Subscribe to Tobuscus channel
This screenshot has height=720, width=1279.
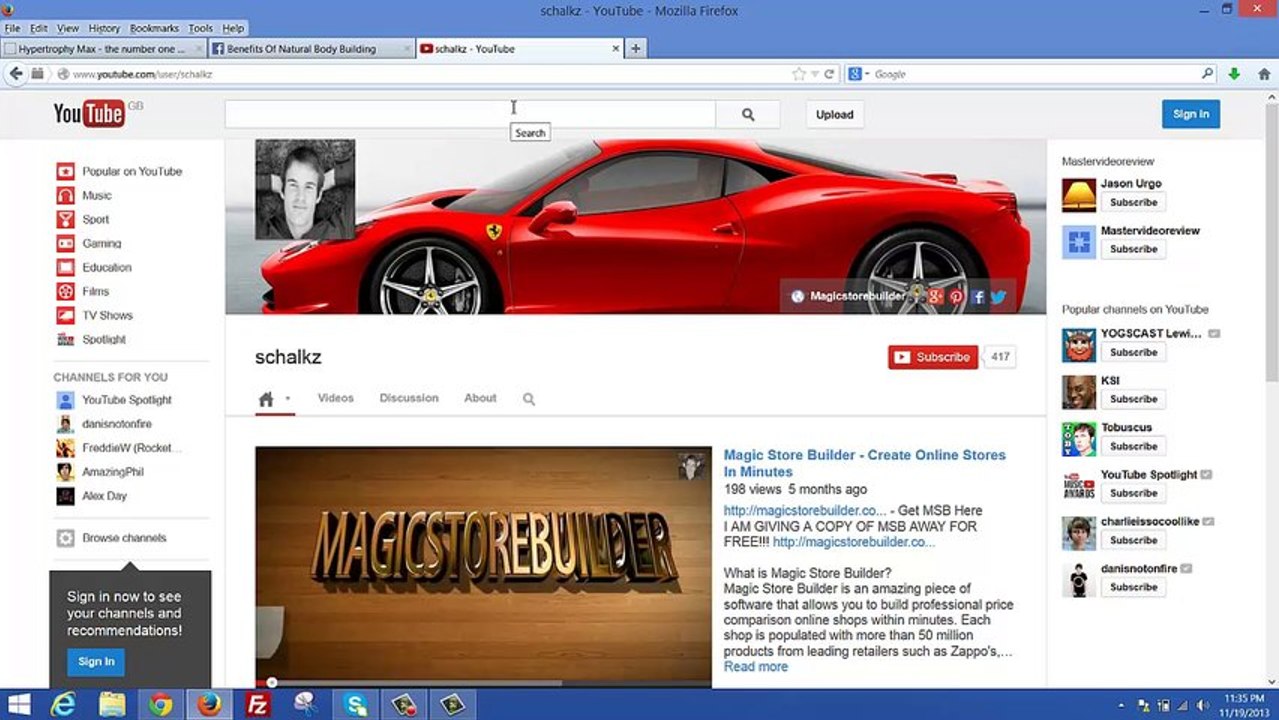point(1133,446)
